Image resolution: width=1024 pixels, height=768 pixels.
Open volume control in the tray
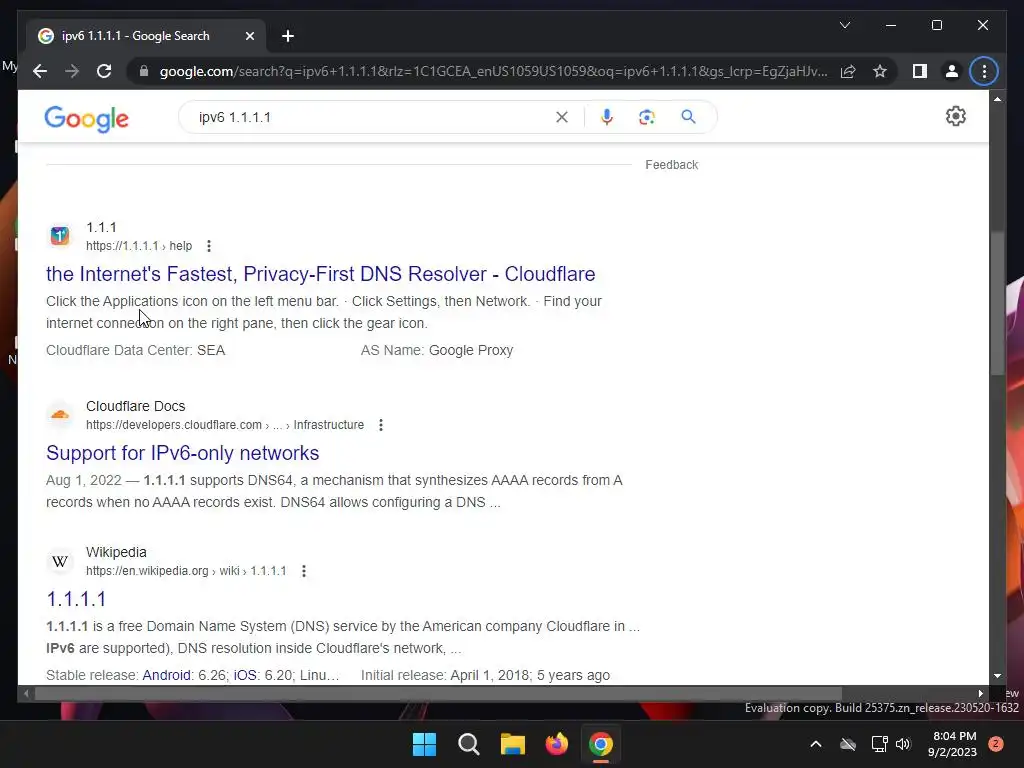point(903,744)
